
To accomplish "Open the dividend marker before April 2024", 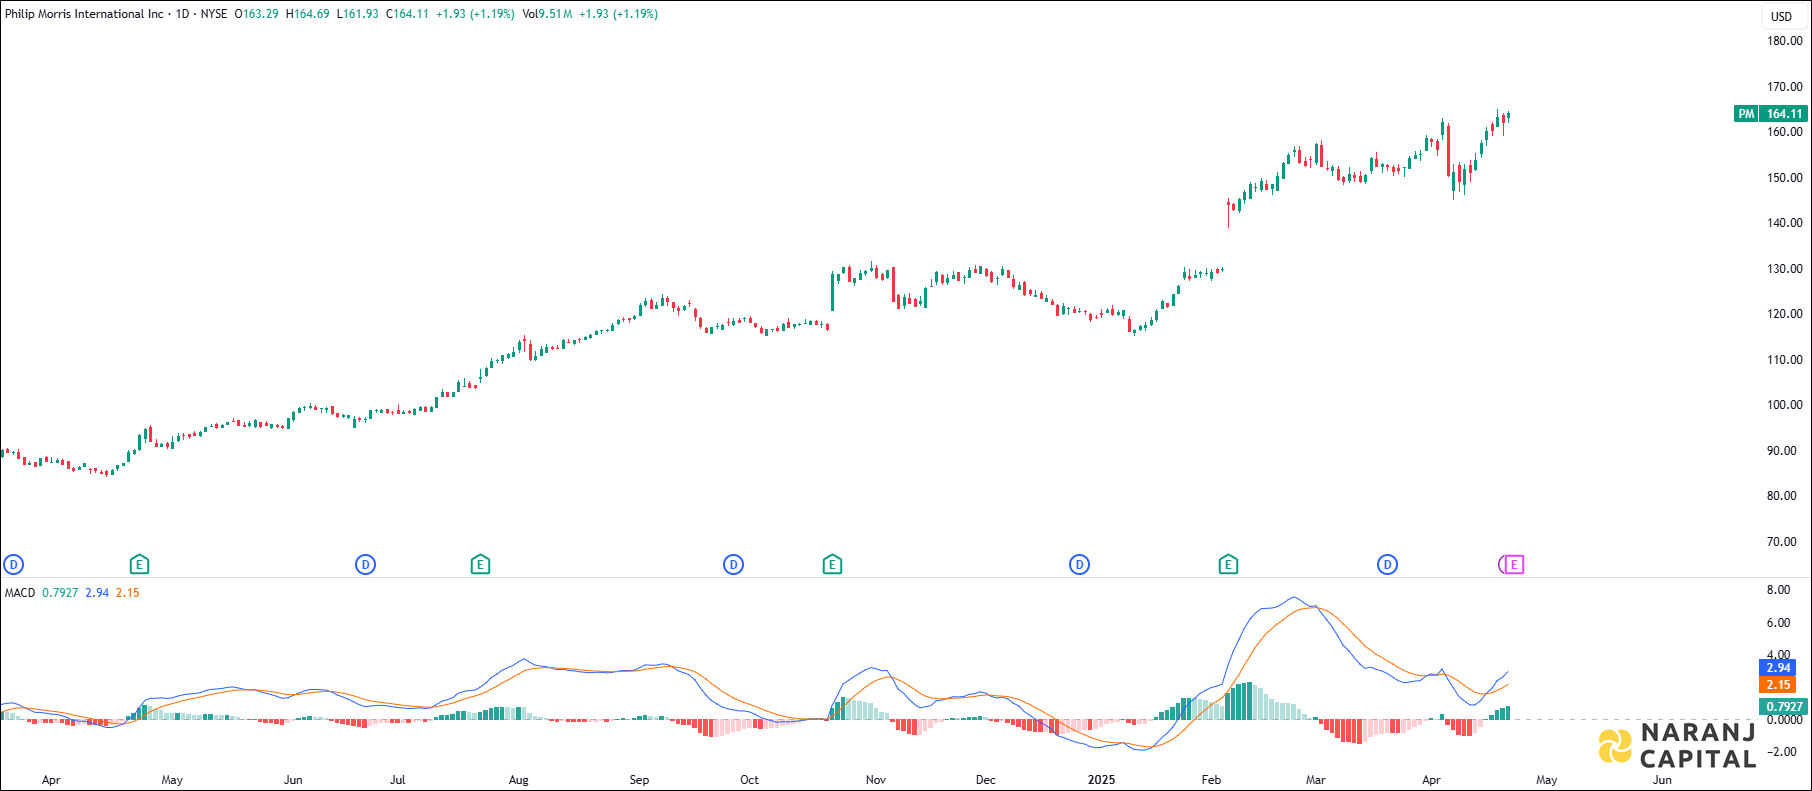I will (x=14, y=565).
